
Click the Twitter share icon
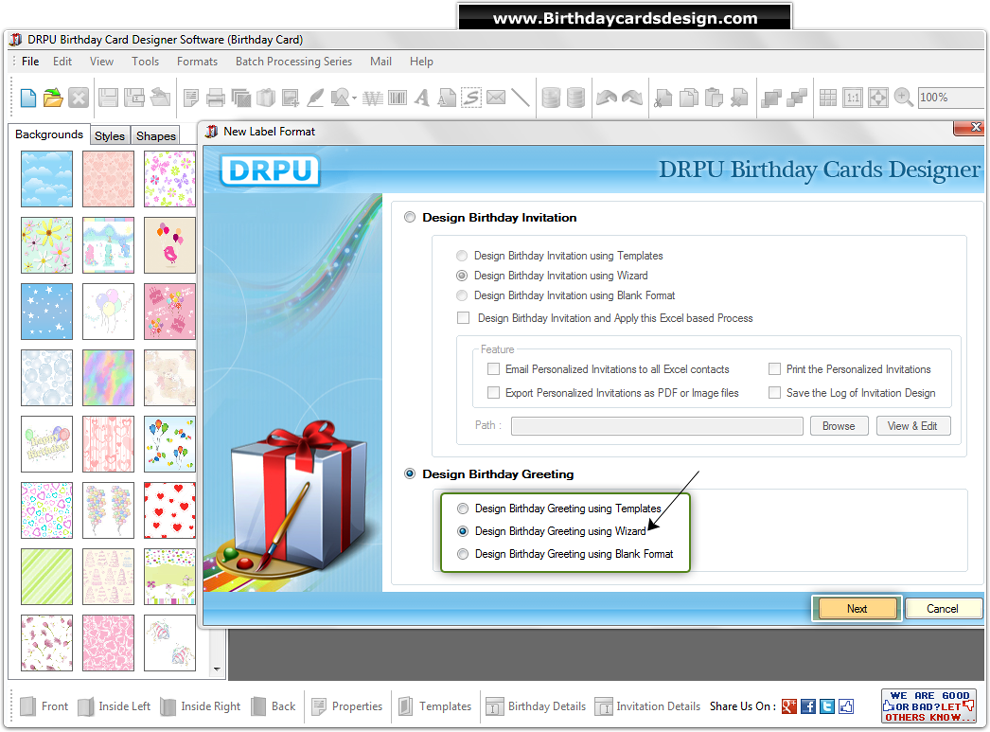tap(827, 706)
